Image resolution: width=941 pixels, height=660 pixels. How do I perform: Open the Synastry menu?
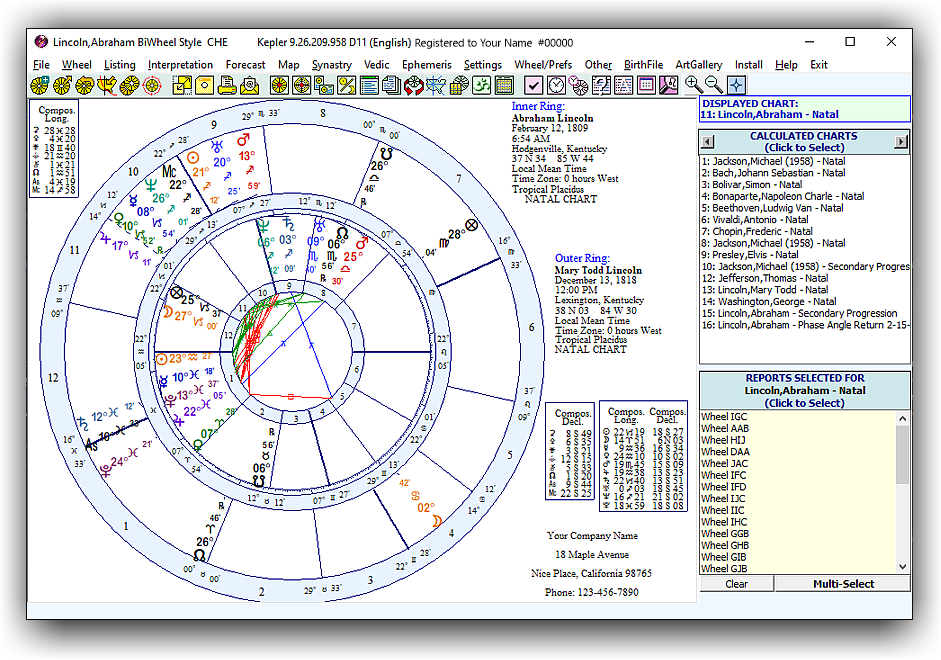coord(331,65)
